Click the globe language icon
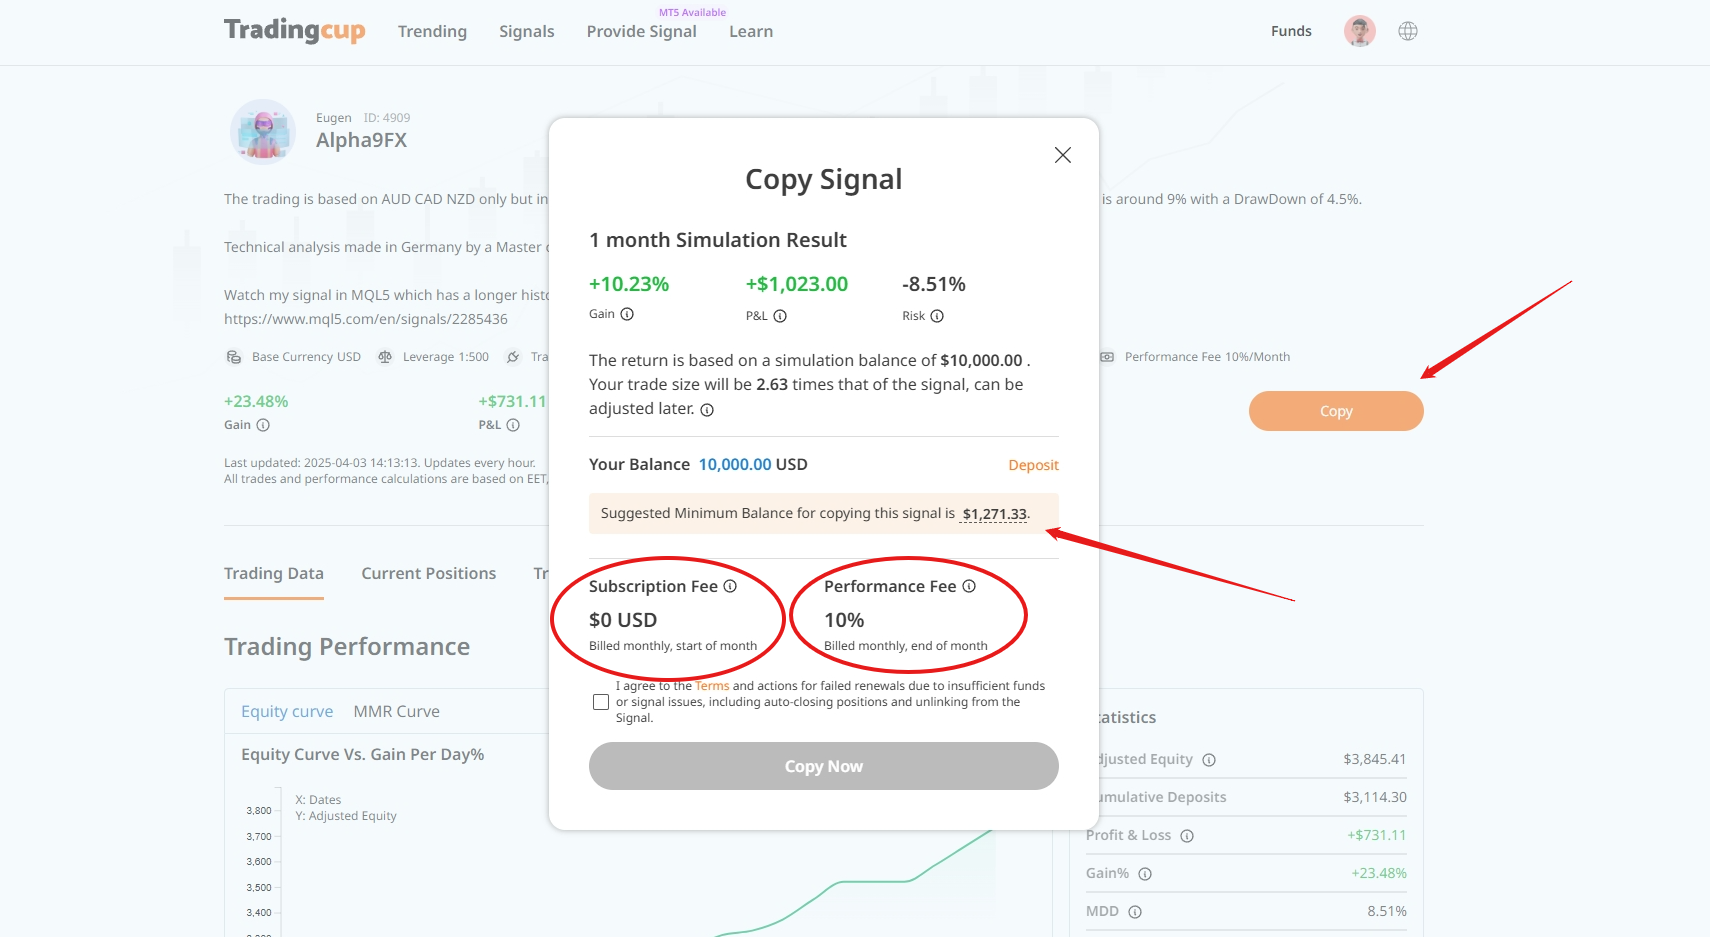The image size is (1710, 937). click(1407, 31)
